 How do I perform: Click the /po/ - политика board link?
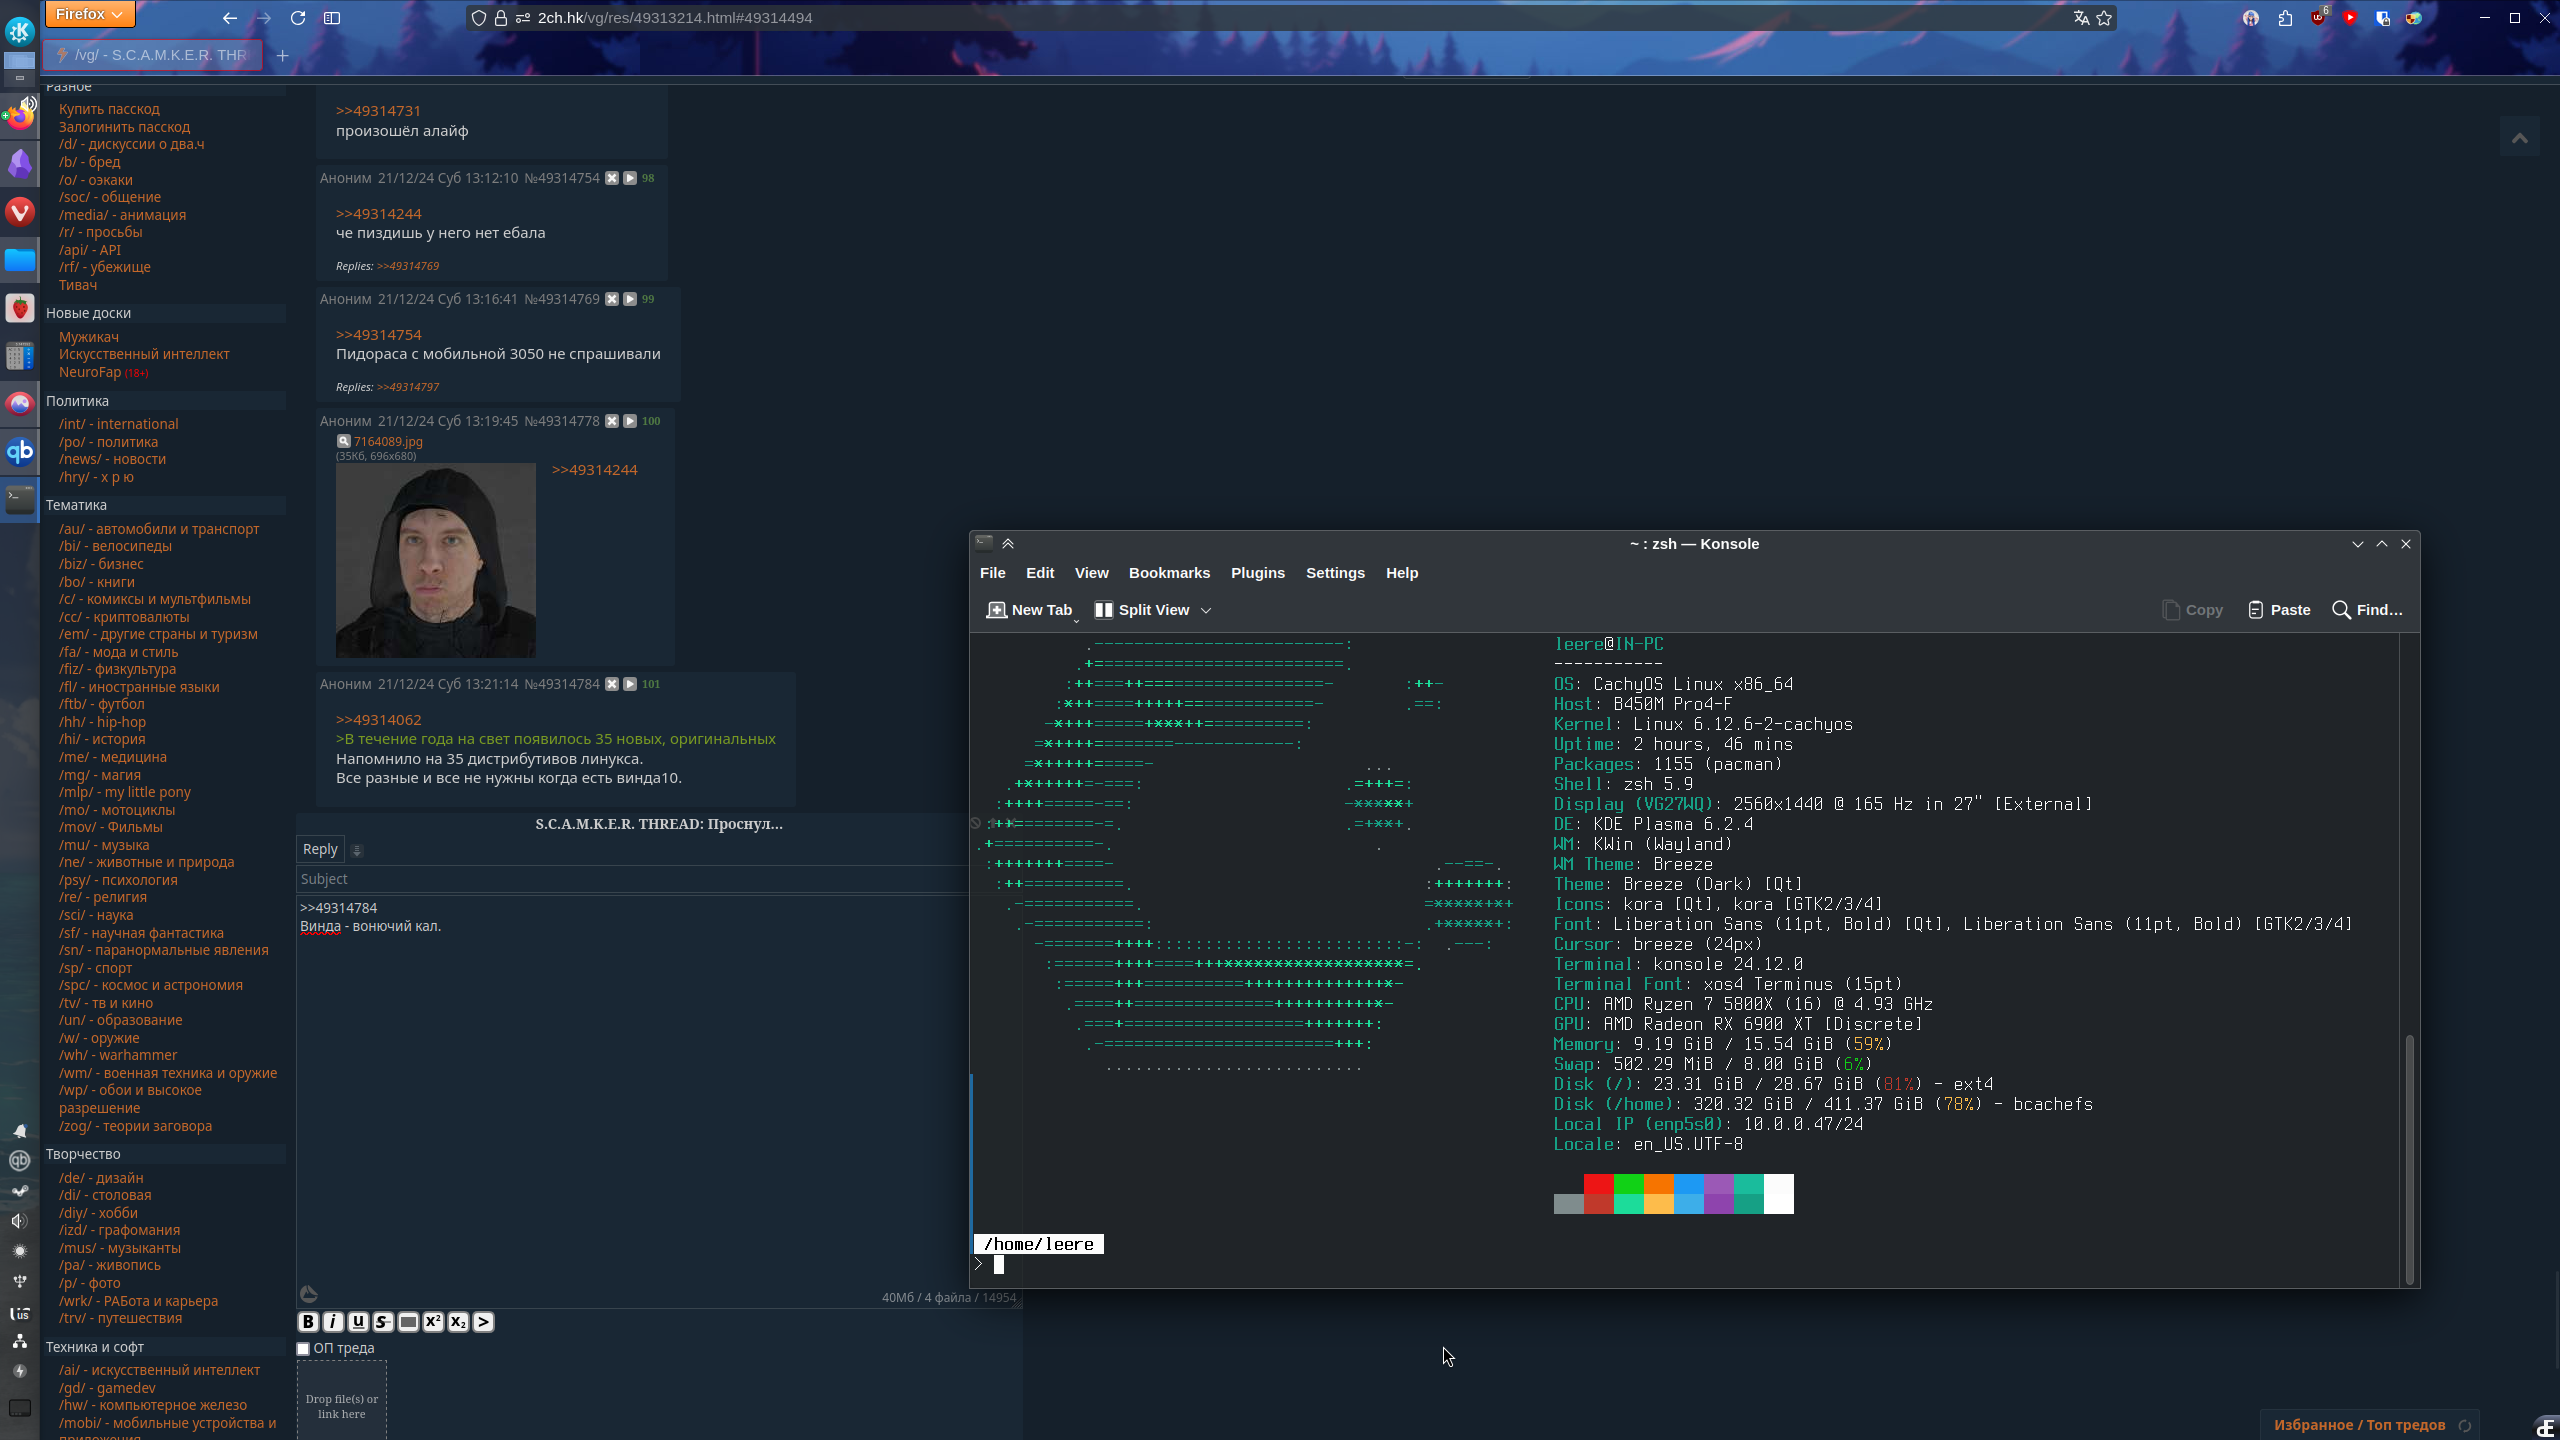[x=108, y=442]
